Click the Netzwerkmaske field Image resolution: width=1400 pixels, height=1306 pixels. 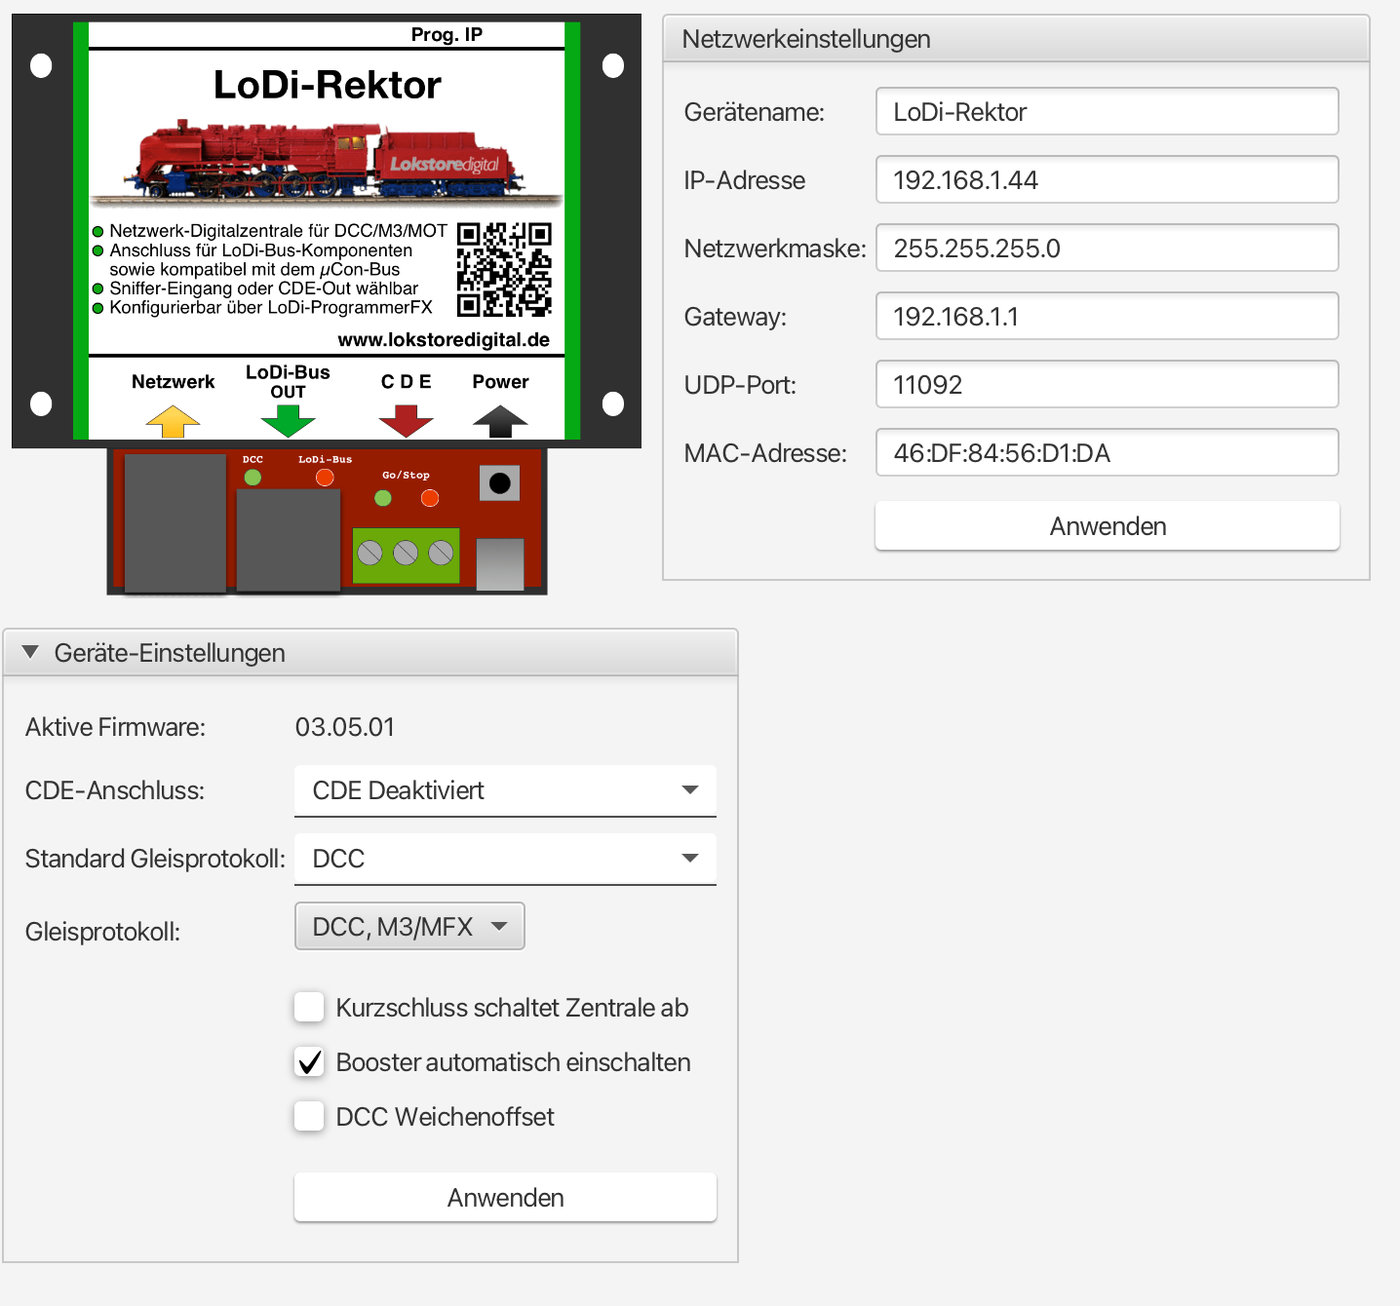point(1107,247)
